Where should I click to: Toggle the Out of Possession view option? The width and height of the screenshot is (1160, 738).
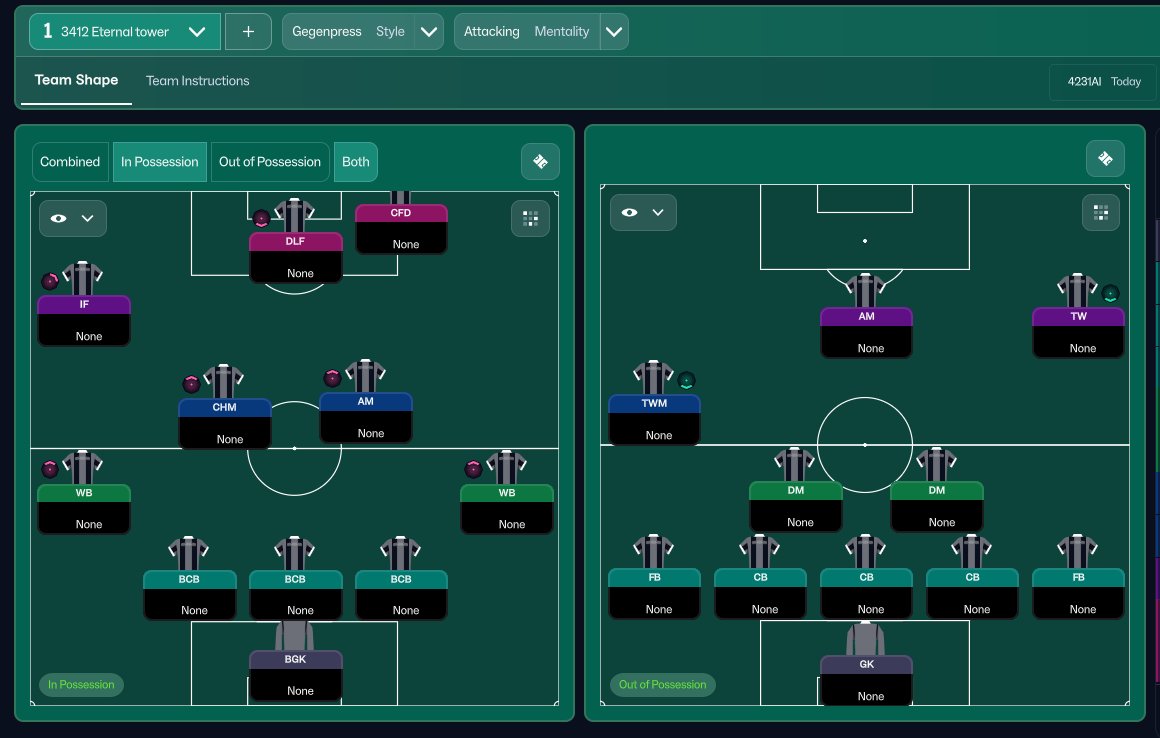[x=270, y=162]
